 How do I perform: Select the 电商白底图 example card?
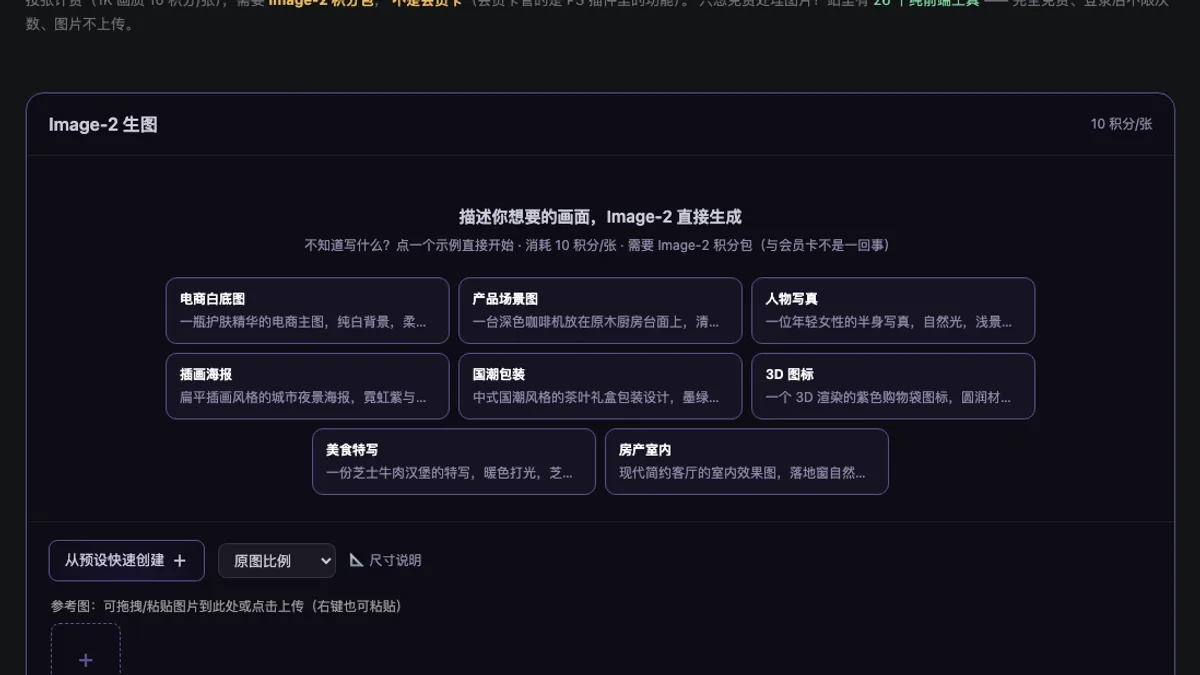pos(307,310)
